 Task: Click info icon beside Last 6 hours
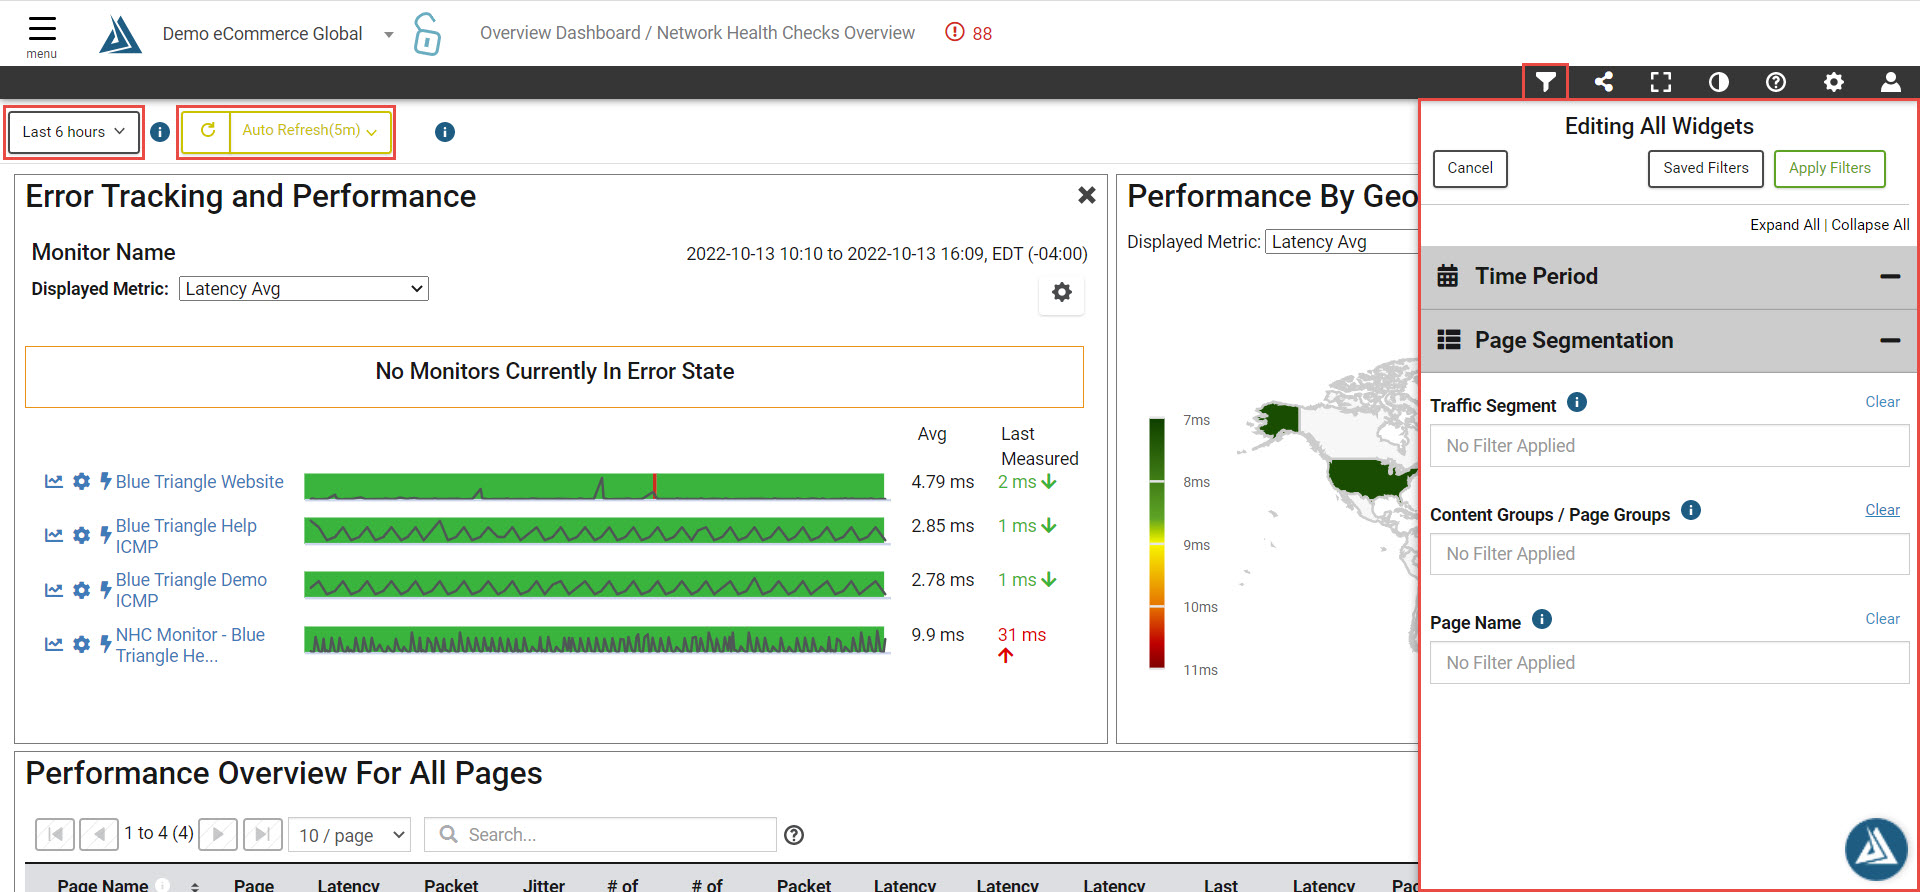(x=160, y=132)
